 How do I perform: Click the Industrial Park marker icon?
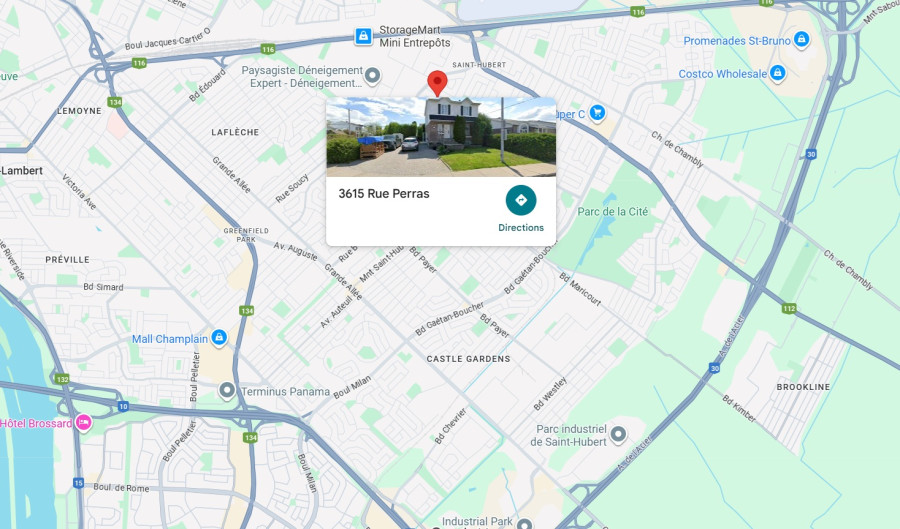(524, 523)
